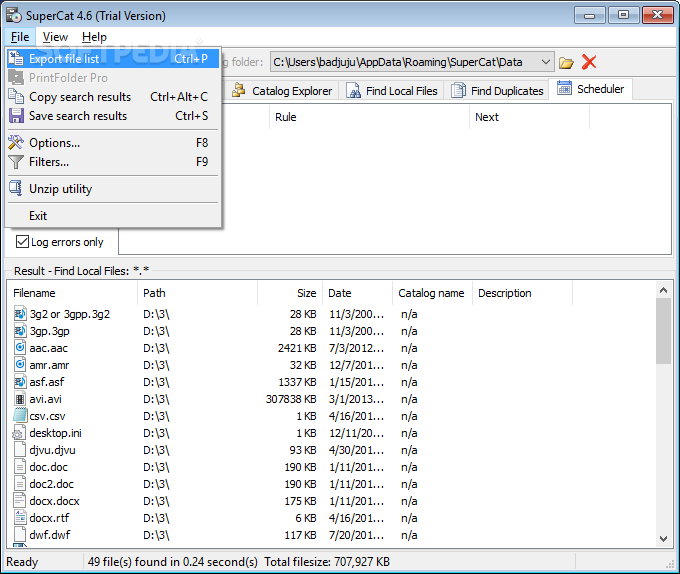Select Filters... menu entry

pyautogui.click(x=113, y=162)
